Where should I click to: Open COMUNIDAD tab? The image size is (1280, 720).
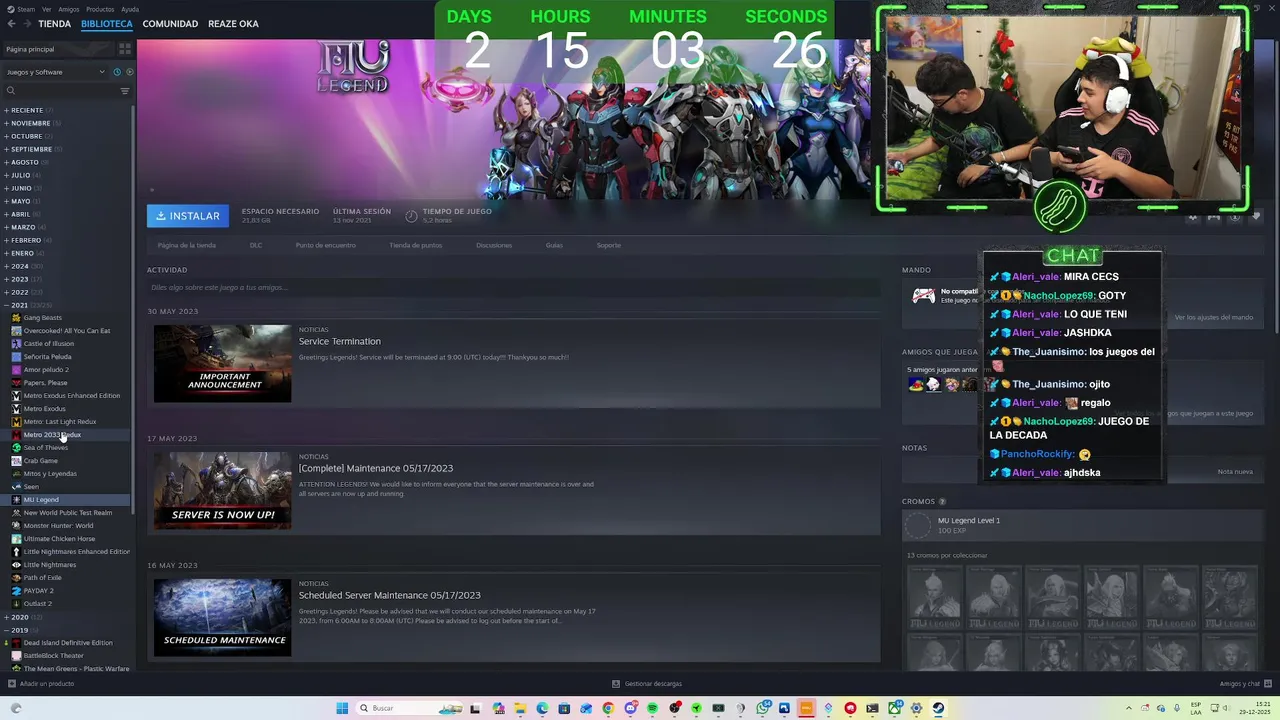(x=170, y=24)
